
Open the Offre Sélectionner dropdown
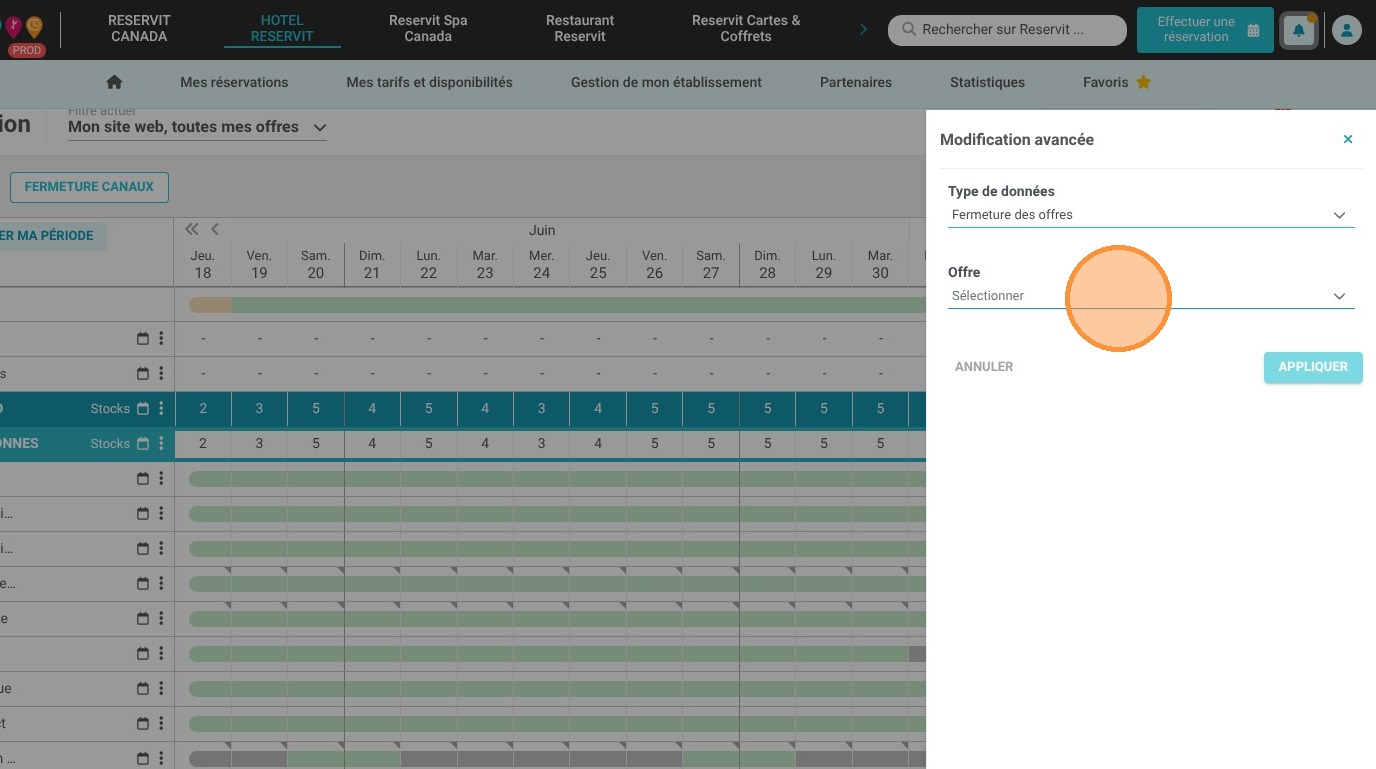tap(1151, 296)
